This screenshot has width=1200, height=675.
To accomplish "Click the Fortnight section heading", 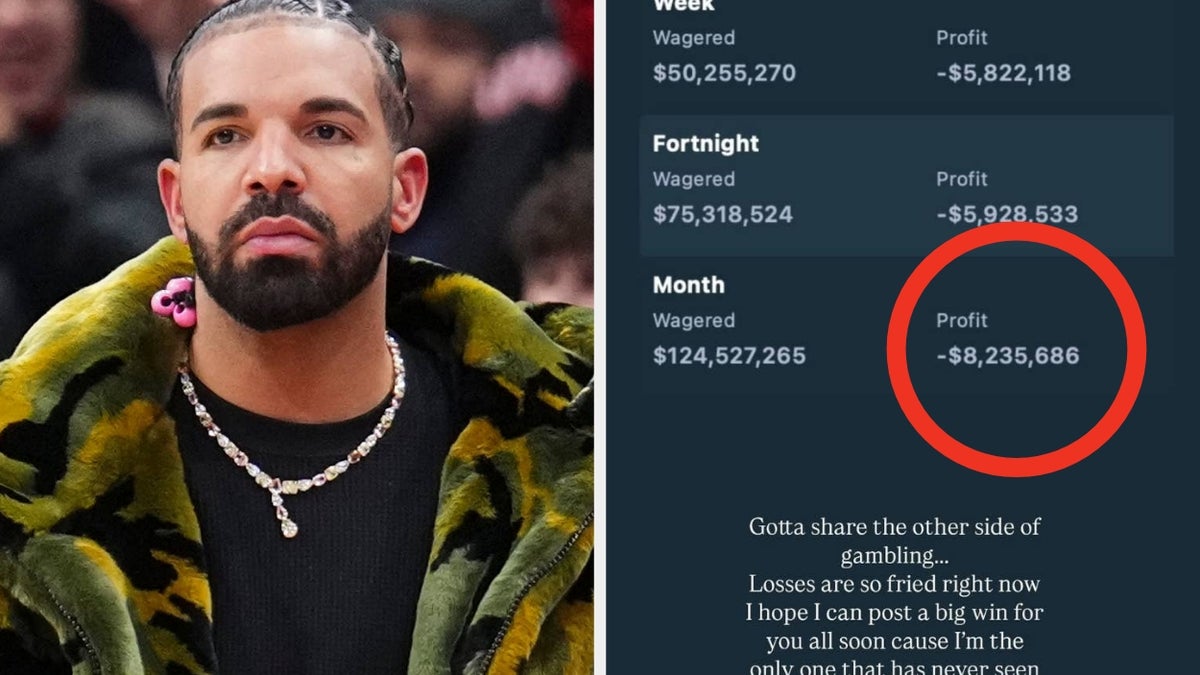I will pos(705,144).
